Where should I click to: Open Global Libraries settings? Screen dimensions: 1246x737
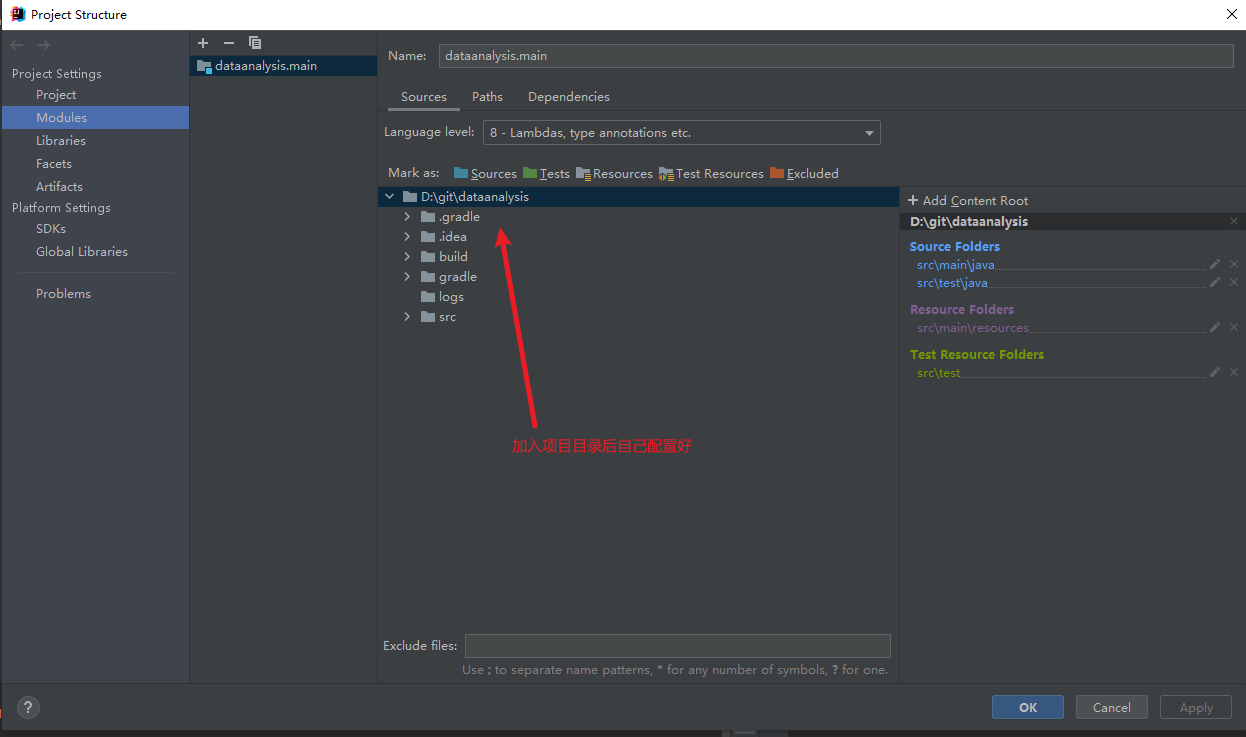click(82, 252)
